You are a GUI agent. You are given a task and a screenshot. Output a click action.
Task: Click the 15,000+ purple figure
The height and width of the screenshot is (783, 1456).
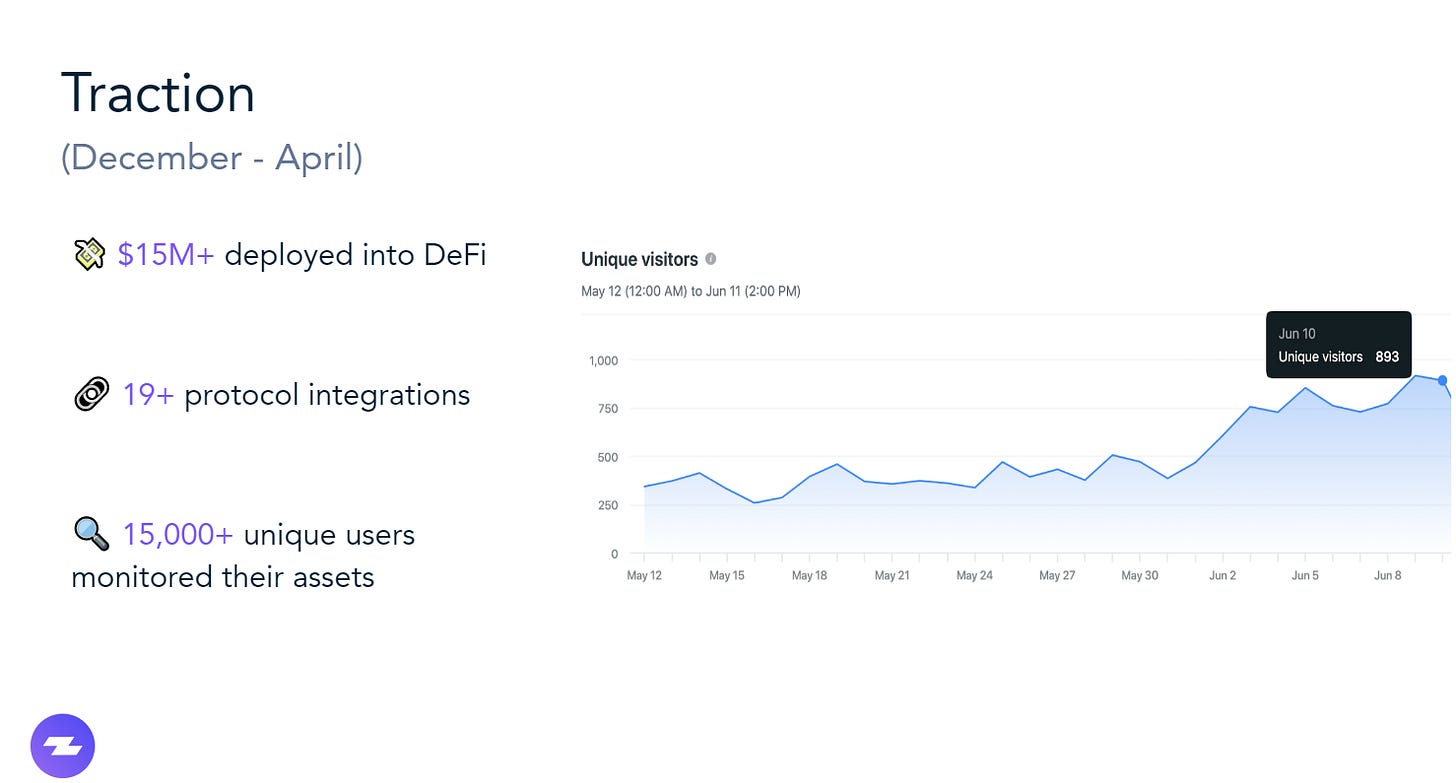click(x=178, y=535)
